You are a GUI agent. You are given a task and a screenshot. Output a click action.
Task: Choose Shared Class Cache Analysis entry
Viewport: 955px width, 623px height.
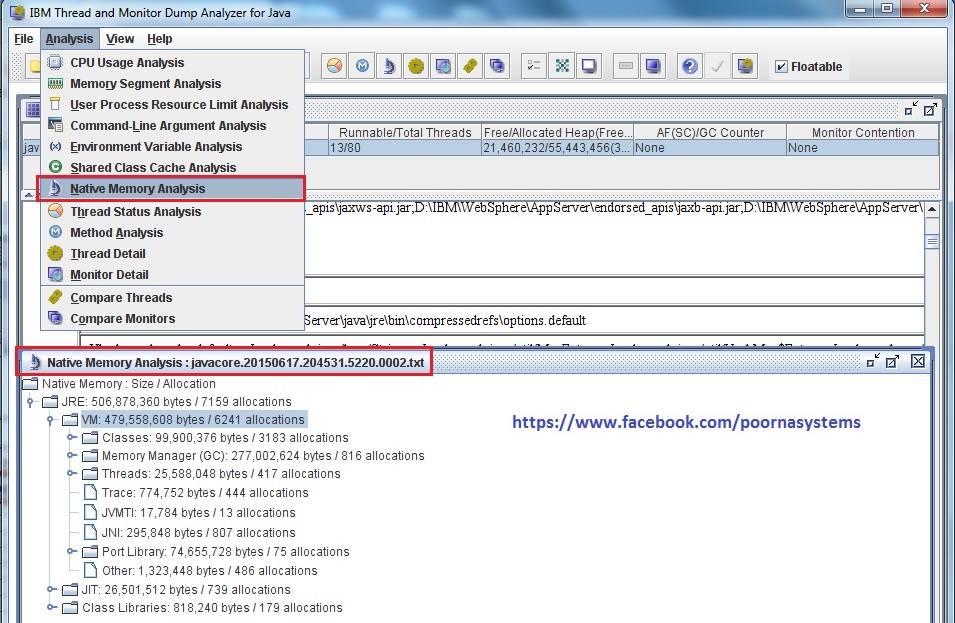pos(172,167)
